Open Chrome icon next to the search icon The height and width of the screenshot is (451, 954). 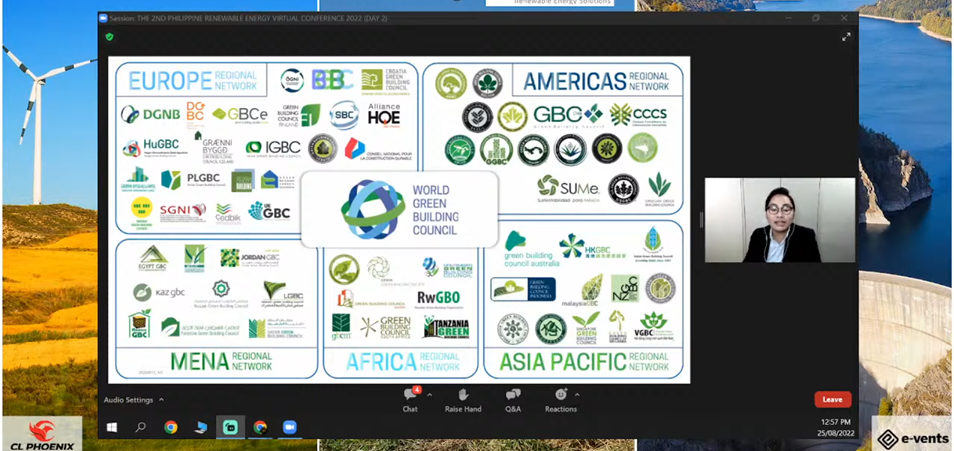[170, 427]
